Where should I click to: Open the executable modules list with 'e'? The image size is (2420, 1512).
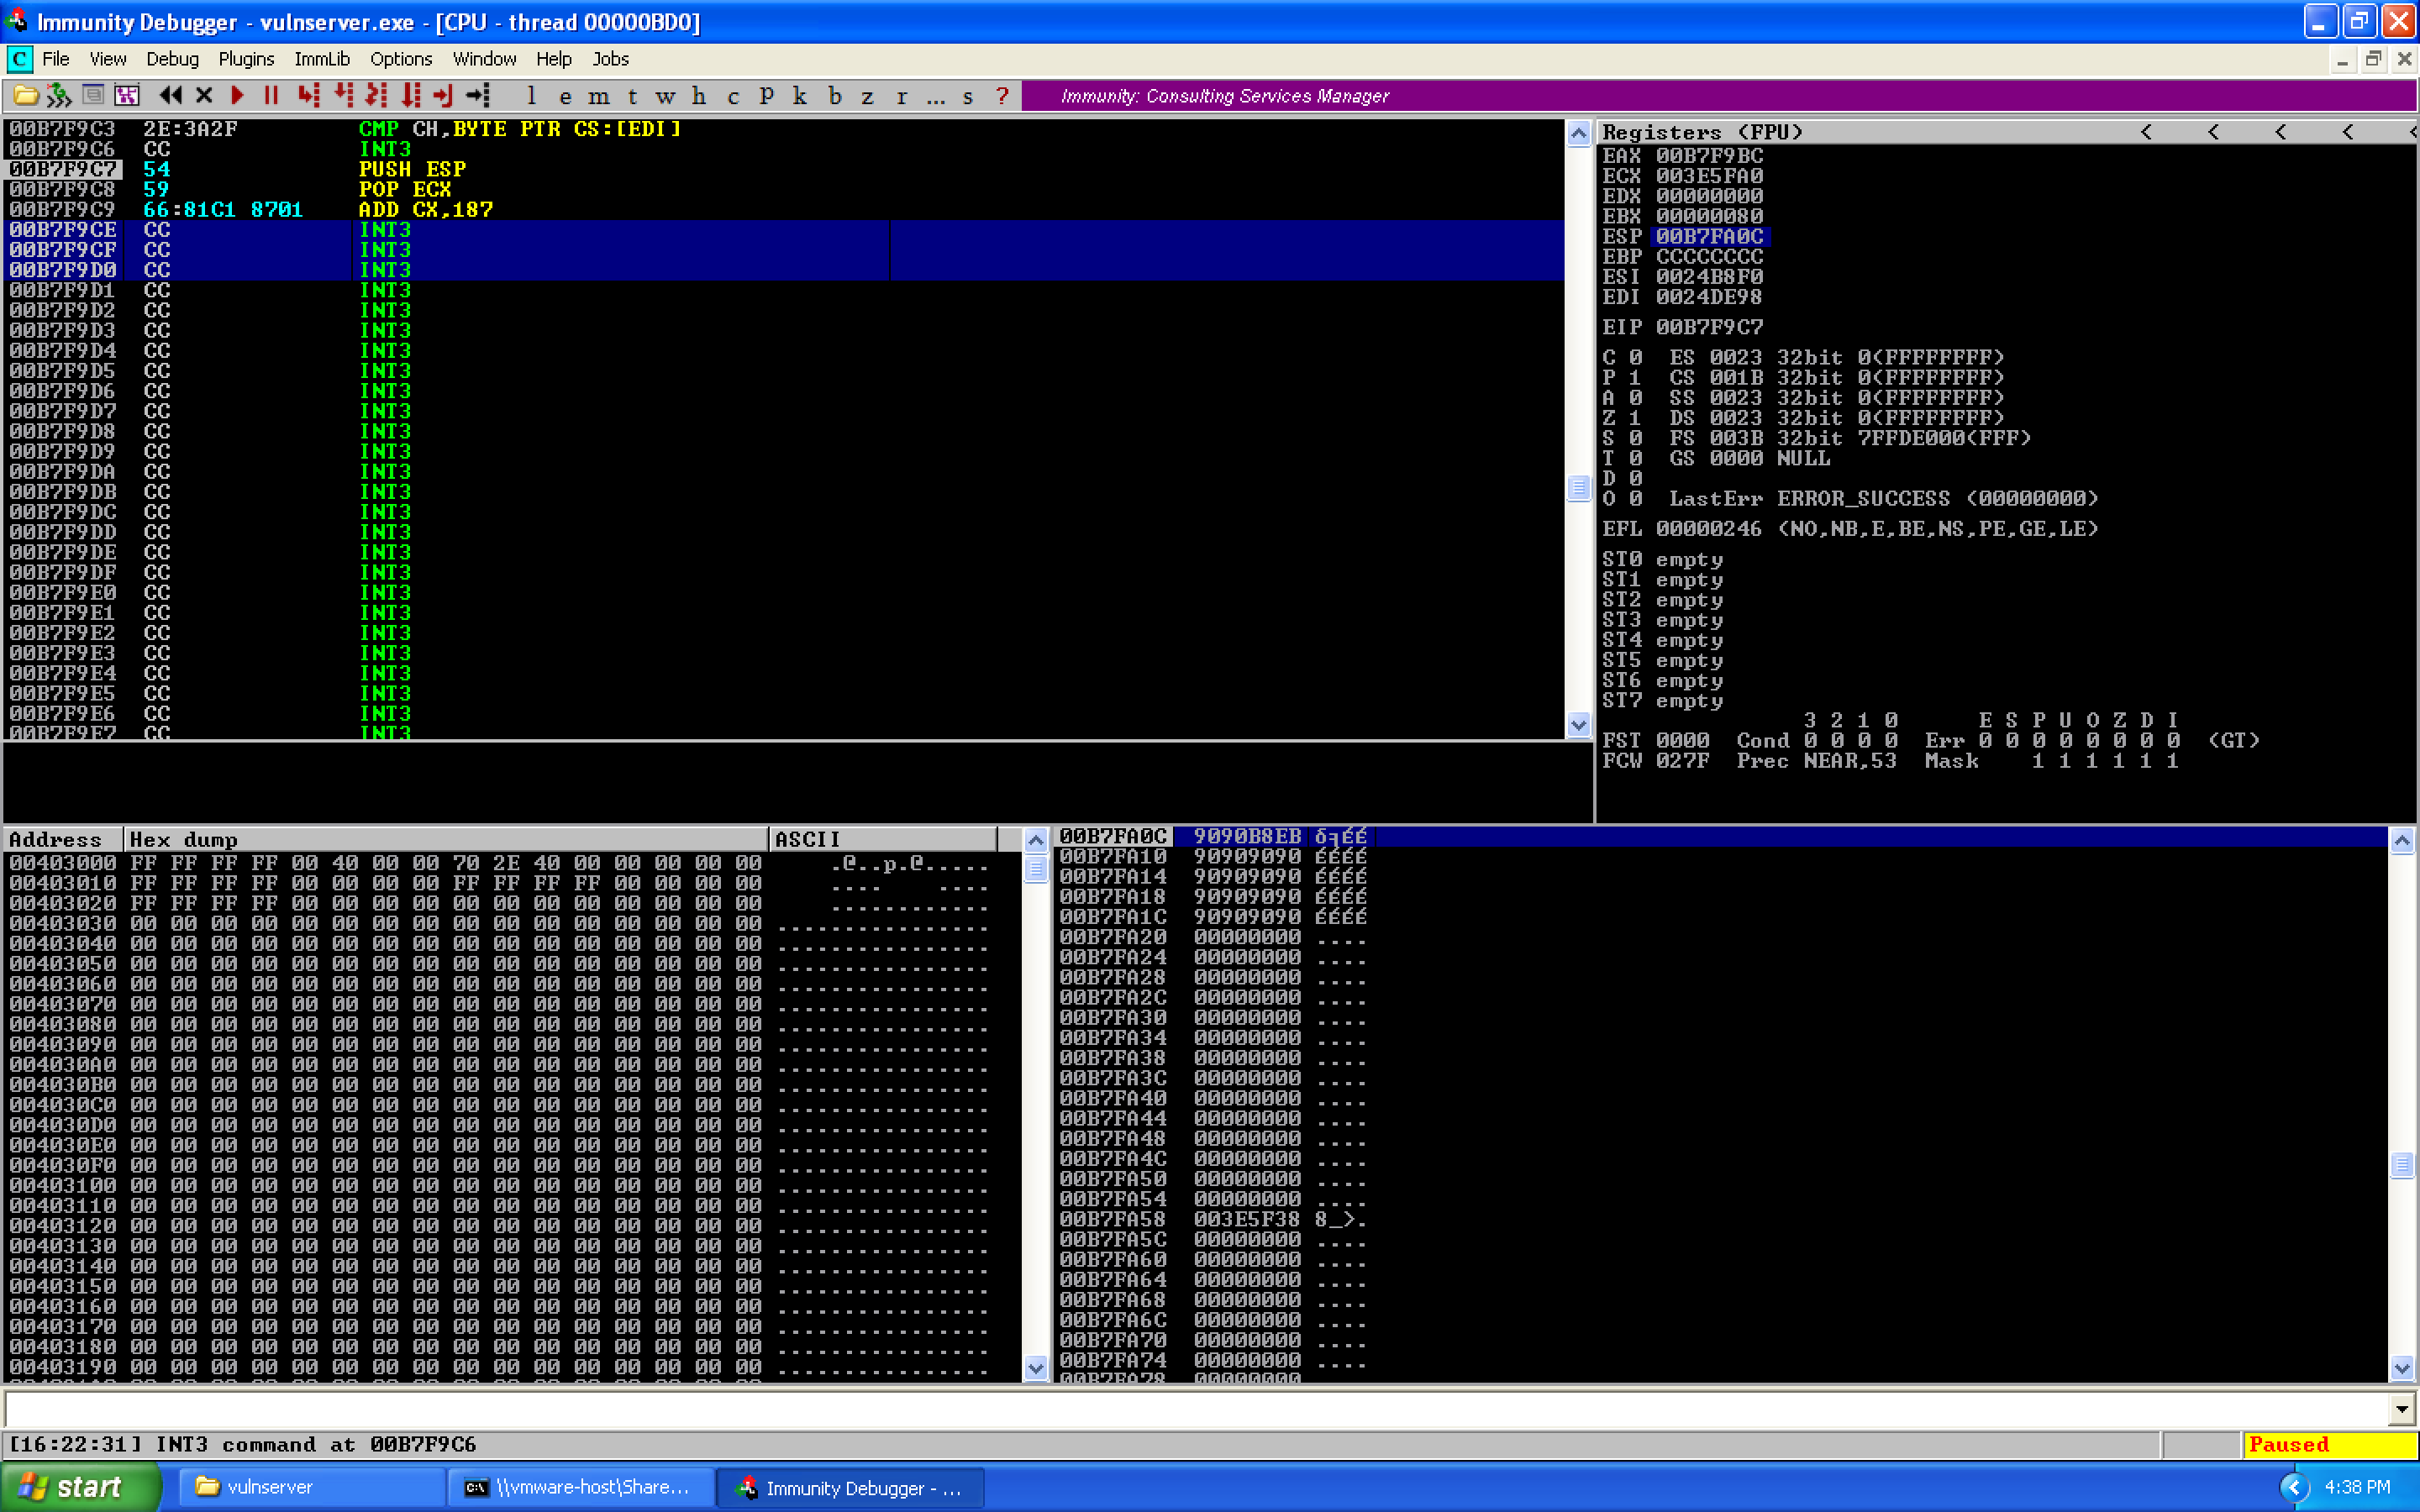pyautogui.click(x=567, y=96)
